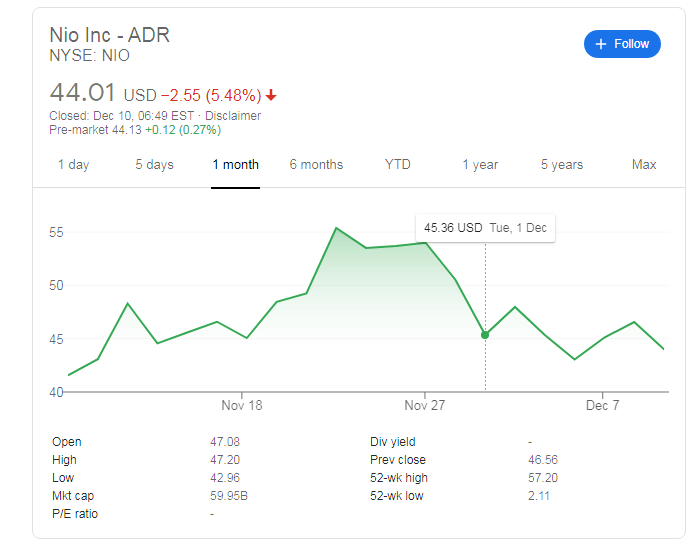Click the 55 y-axis label
The width and height of the screenshot is (694, 548).
pyautogui.click(x=56, y=232)
